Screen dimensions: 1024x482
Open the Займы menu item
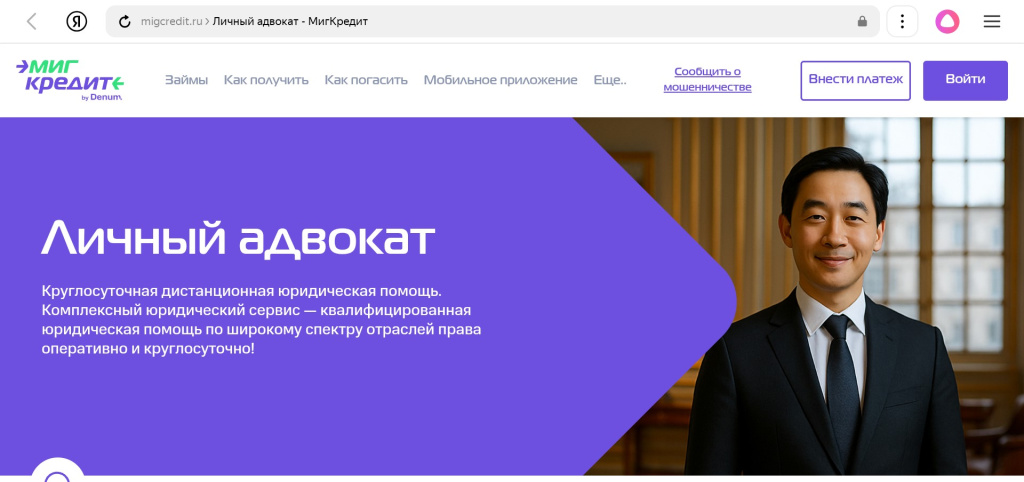pos(186,80)
